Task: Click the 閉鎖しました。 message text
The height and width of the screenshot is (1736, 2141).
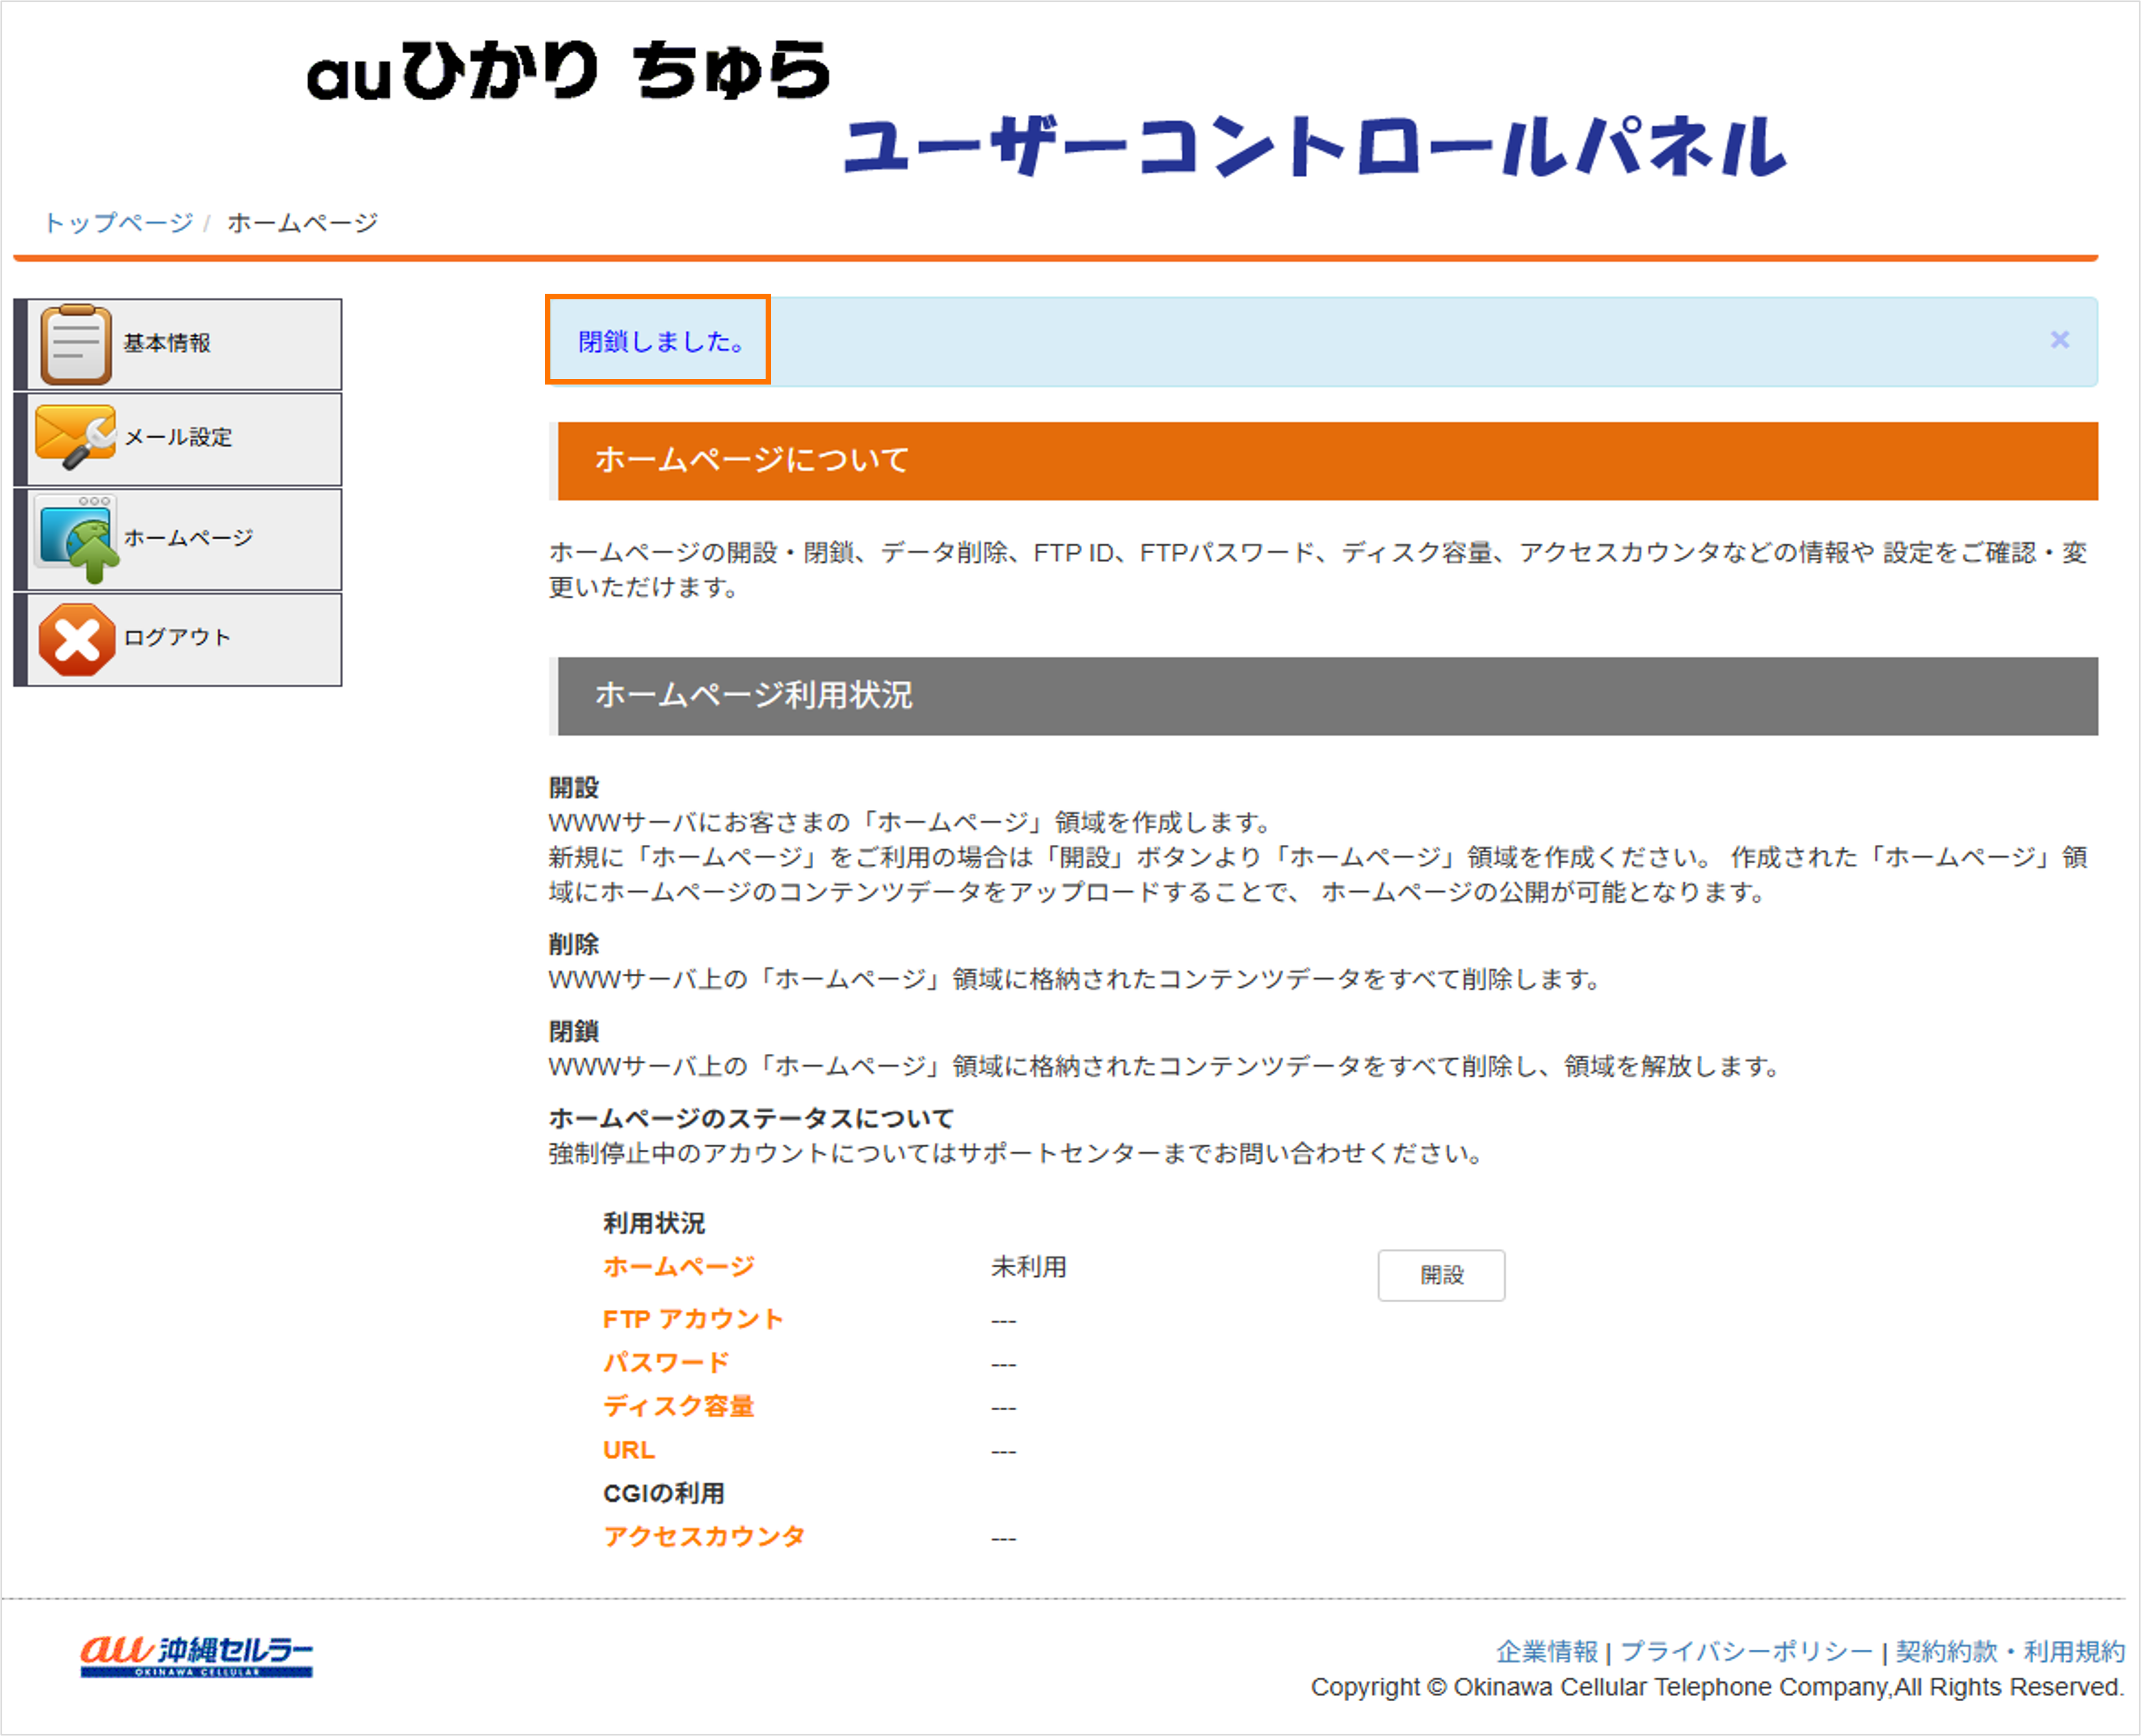Action: point(663,341)
